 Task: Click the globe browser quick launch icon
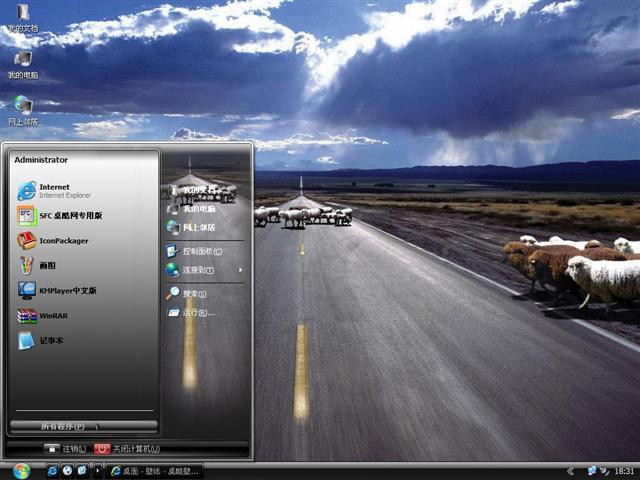tap(67, 471)
